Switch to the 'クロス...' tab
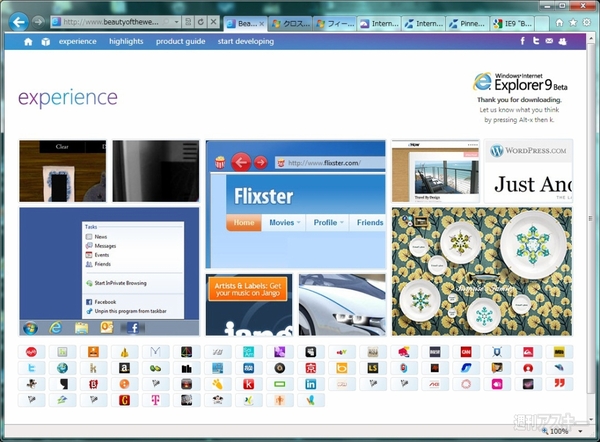Viewport: 600px width, 442px height. click(291, 24)
